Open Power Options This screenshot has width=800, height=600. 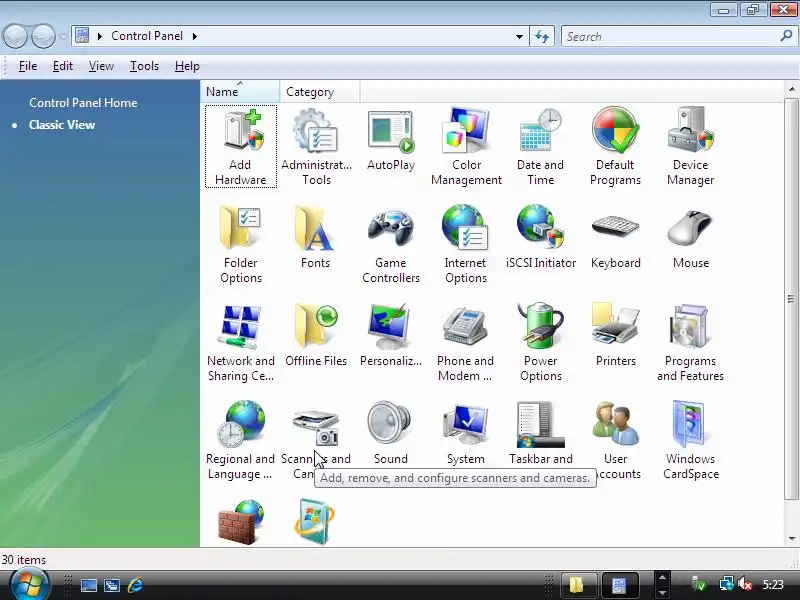(x=541, y=342)
